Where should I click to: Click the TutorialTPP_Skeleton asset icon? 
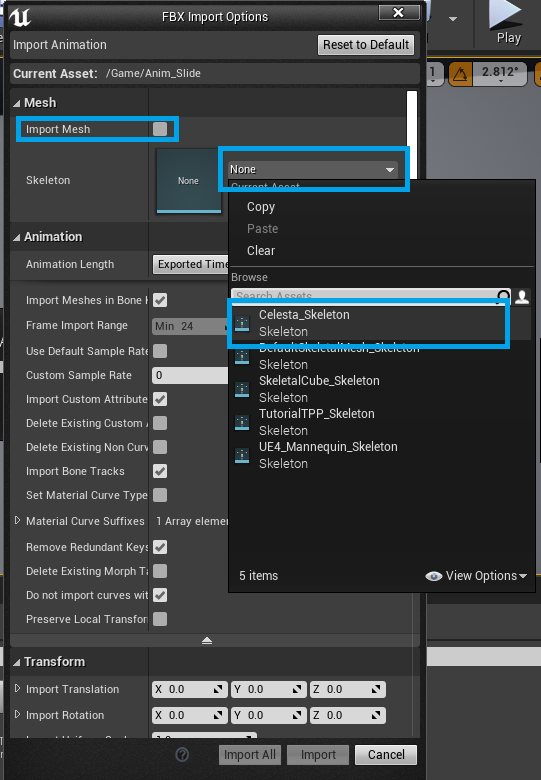coord(242,422)
